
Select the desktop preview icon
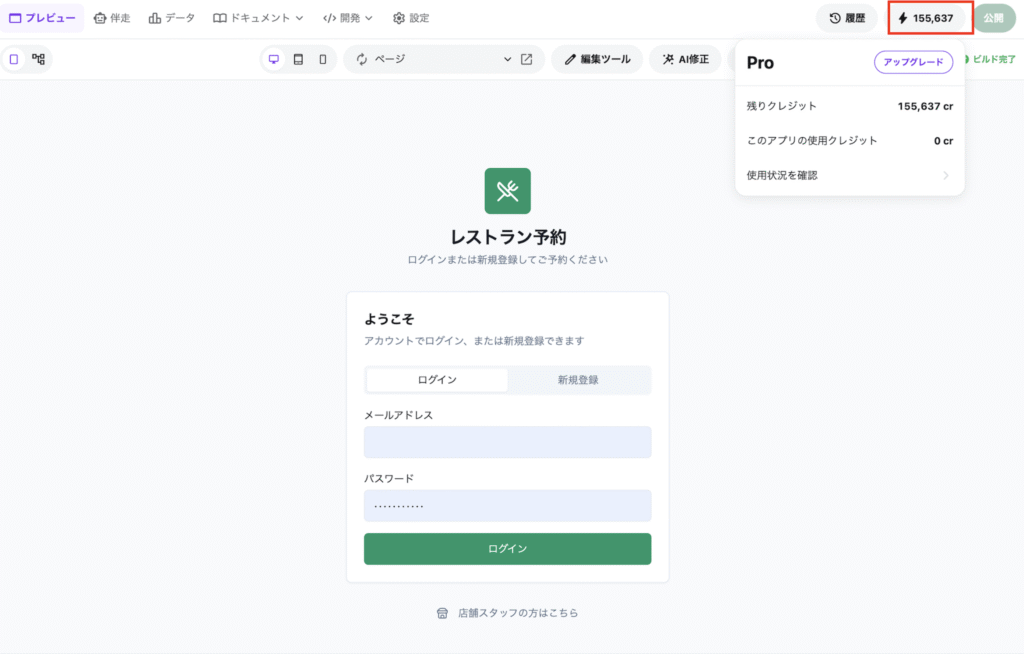274,59
